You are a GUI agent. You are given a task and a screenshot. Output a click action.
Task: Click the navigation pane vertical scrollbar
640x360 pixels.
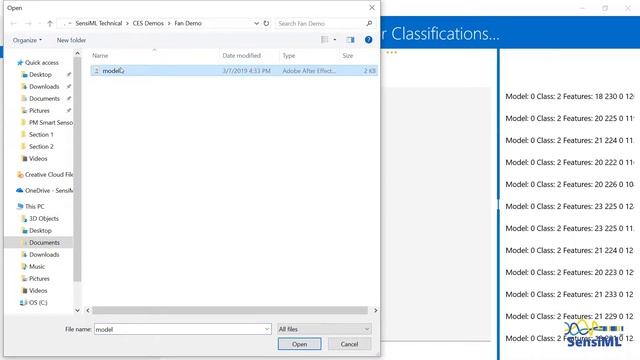coord(77,169)
